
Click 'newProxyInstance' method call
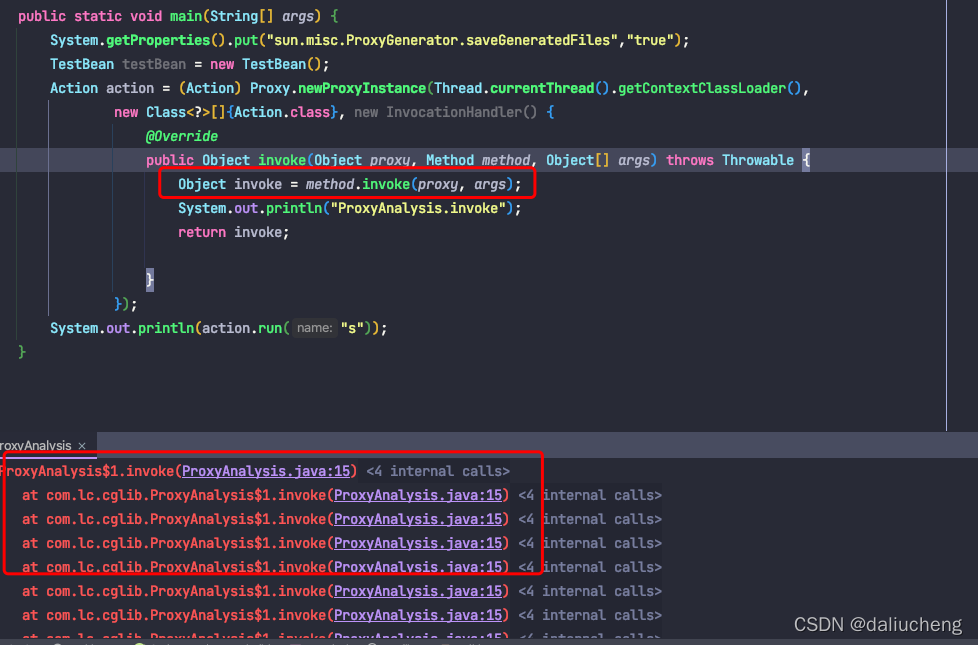[362, 88]
